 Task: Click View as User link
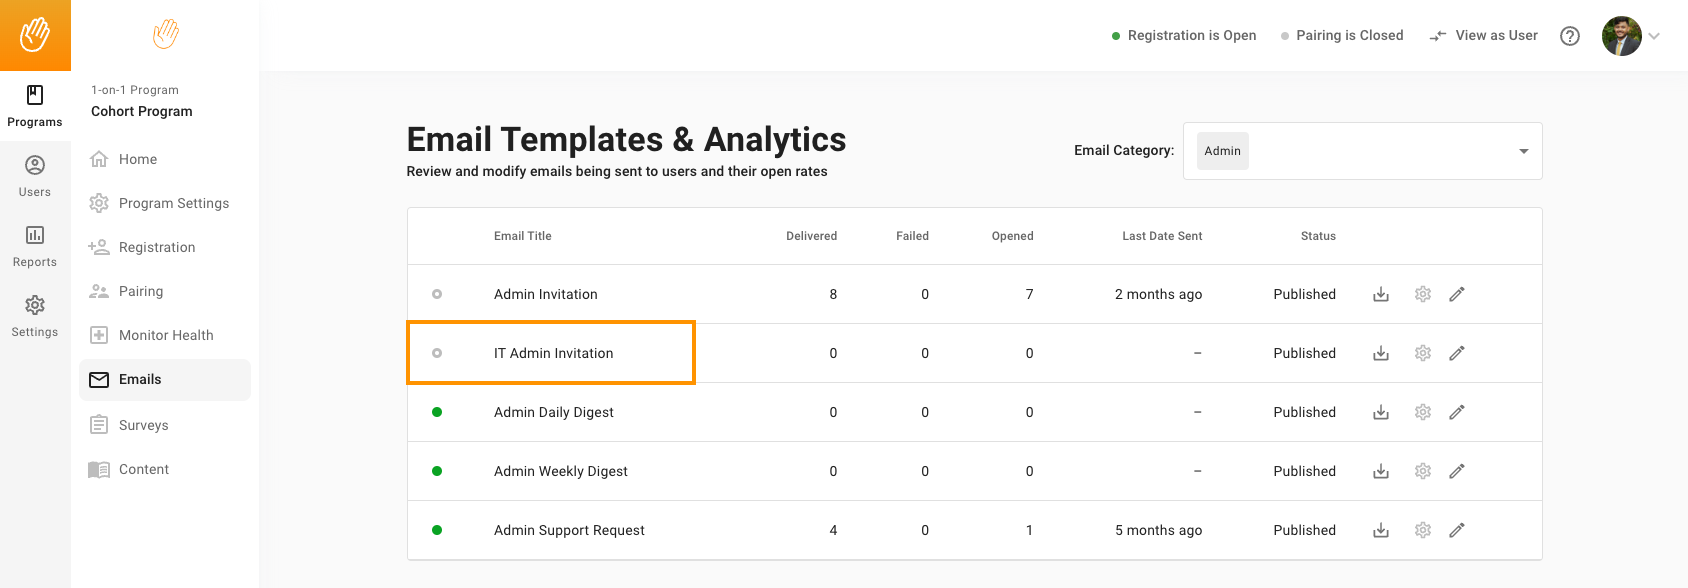1484,35
